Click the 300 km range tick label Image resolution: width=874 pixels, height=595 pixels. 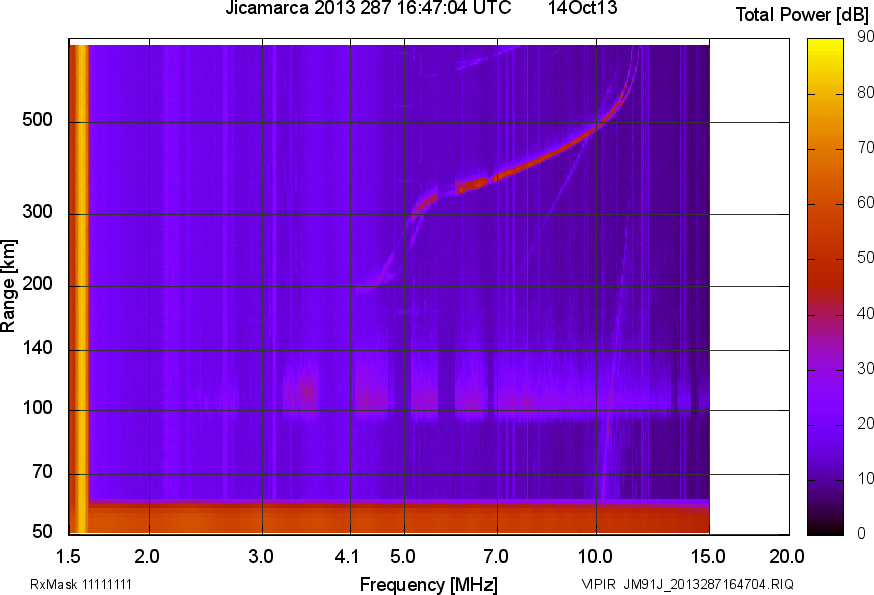click(37, 212)
